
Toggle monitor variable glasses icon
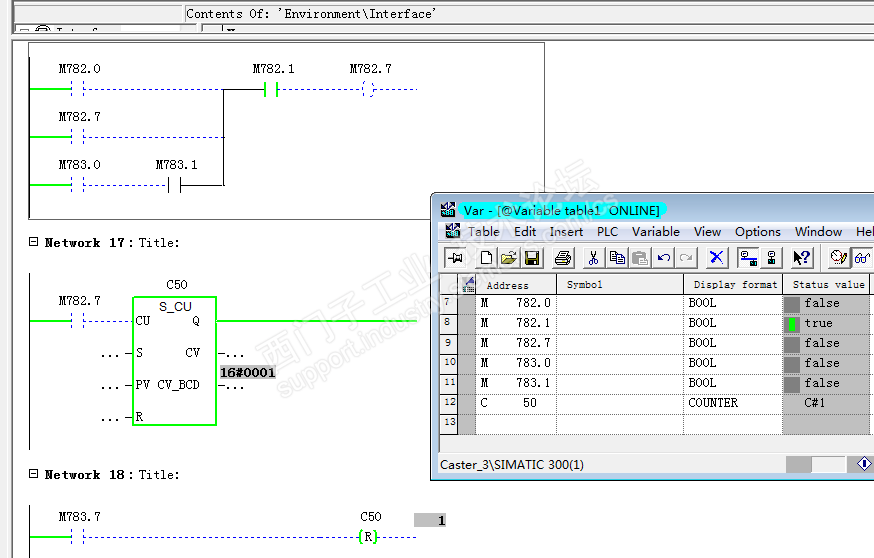tap(862, 258)
